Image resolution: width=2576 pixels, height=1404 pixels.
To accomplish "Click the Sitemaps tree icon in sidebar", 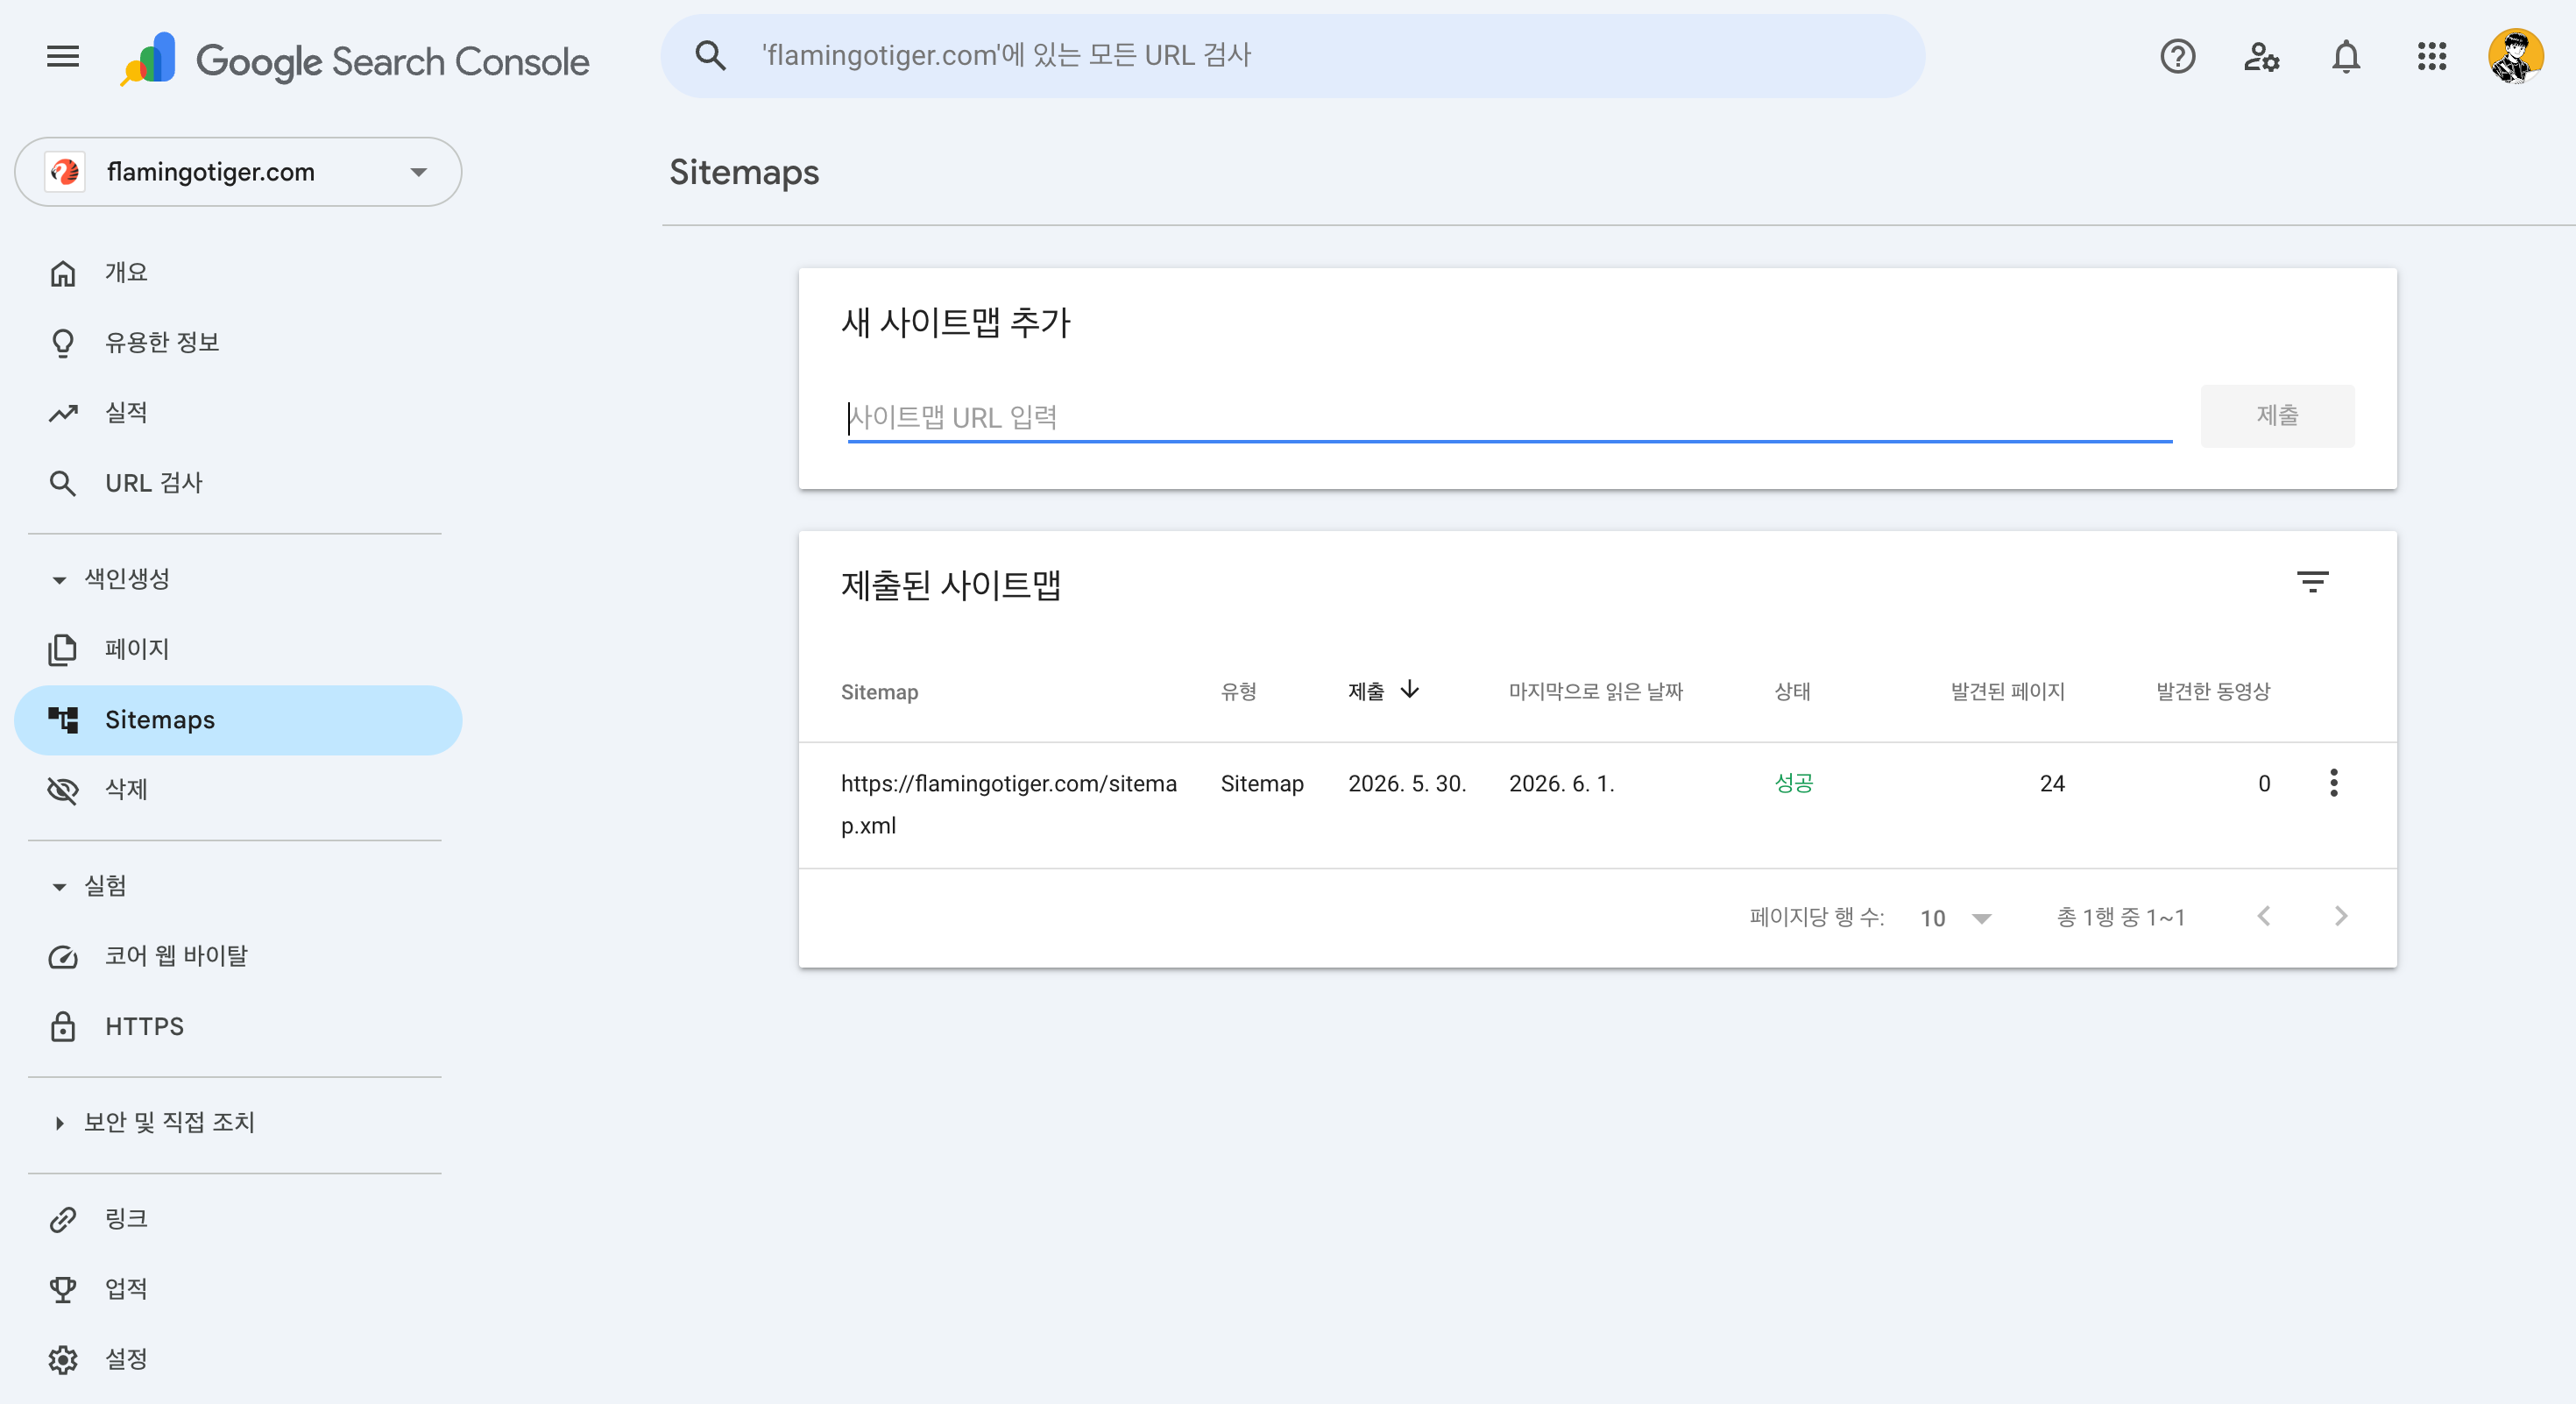I will [x=63, y=720].
